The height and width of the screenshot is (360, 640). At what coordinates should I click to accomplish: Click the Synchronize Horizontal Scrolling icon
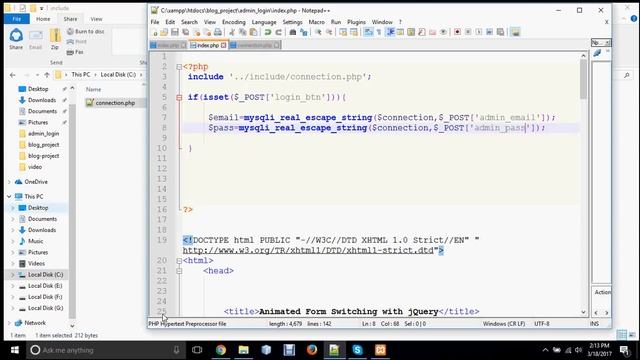(x=353, y=32)
